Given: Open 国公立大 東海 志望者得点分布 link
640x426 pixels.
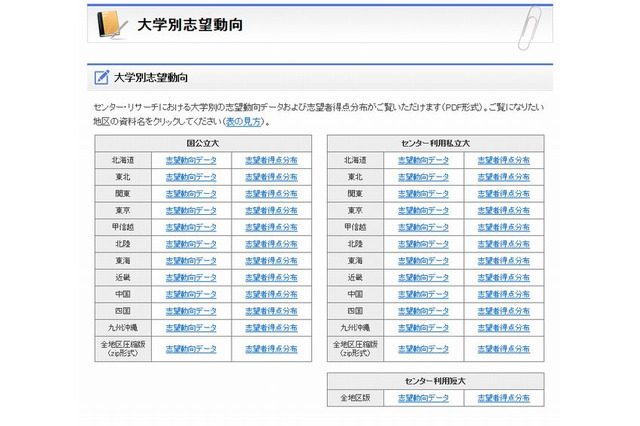Looking at the screenshot, I should pos(271,261).
